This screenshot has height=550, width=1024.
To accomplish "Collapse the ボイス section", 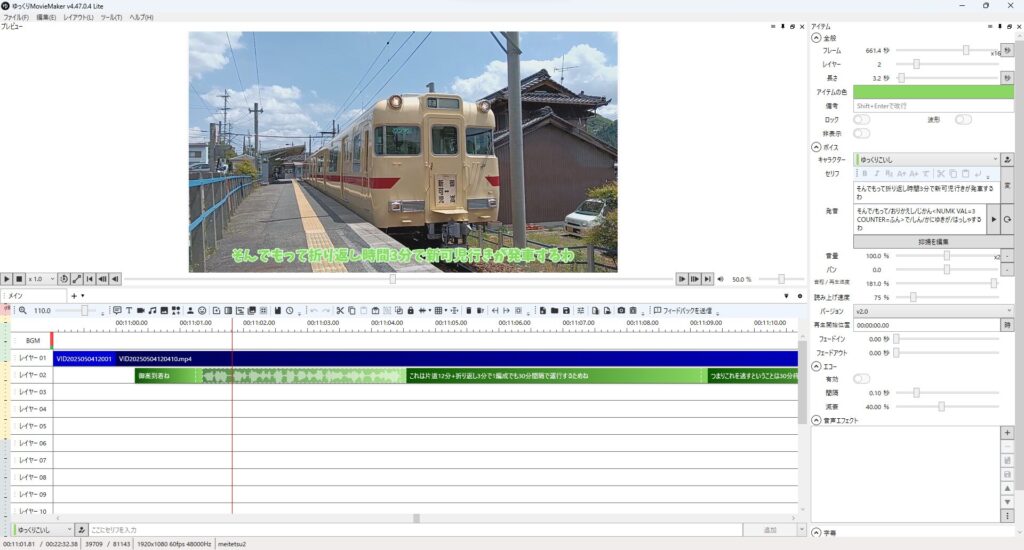I will pyautogui.click(x=816, y=147).
